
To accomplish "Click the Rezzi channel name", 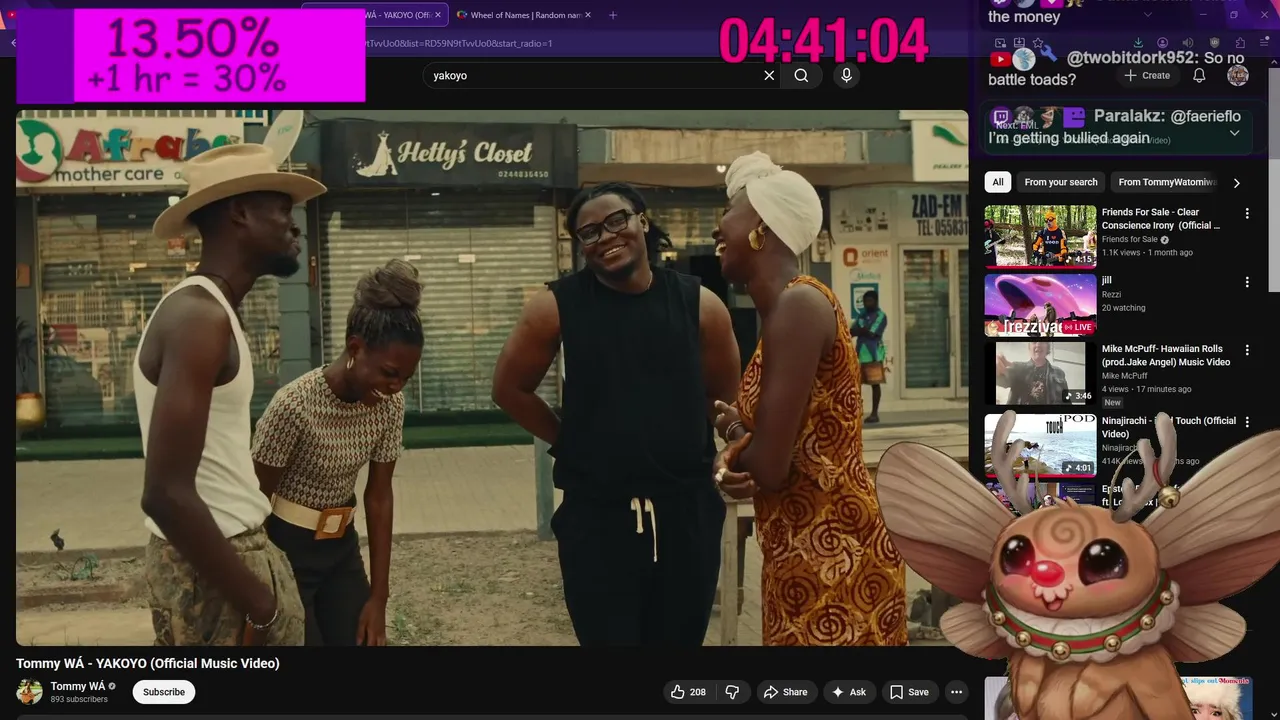I will (x=1111, y=295).
